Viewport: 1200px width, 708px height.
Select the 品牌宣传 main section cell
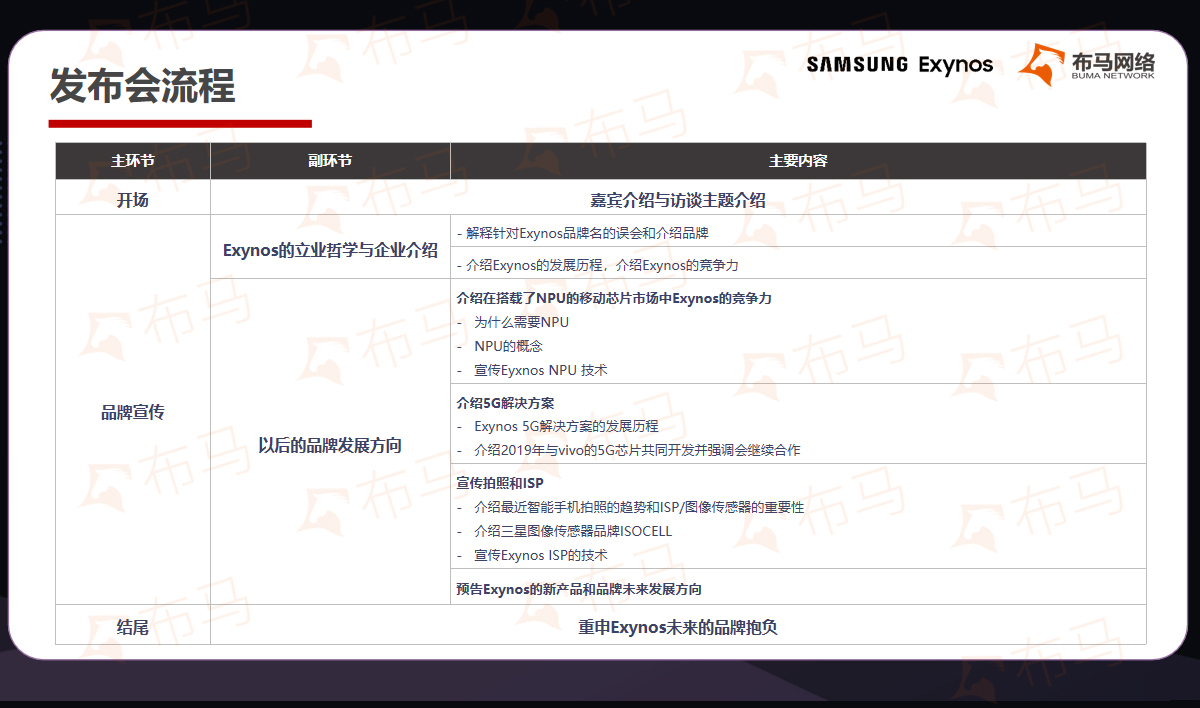pyautogui.click(x=132, y=412)
